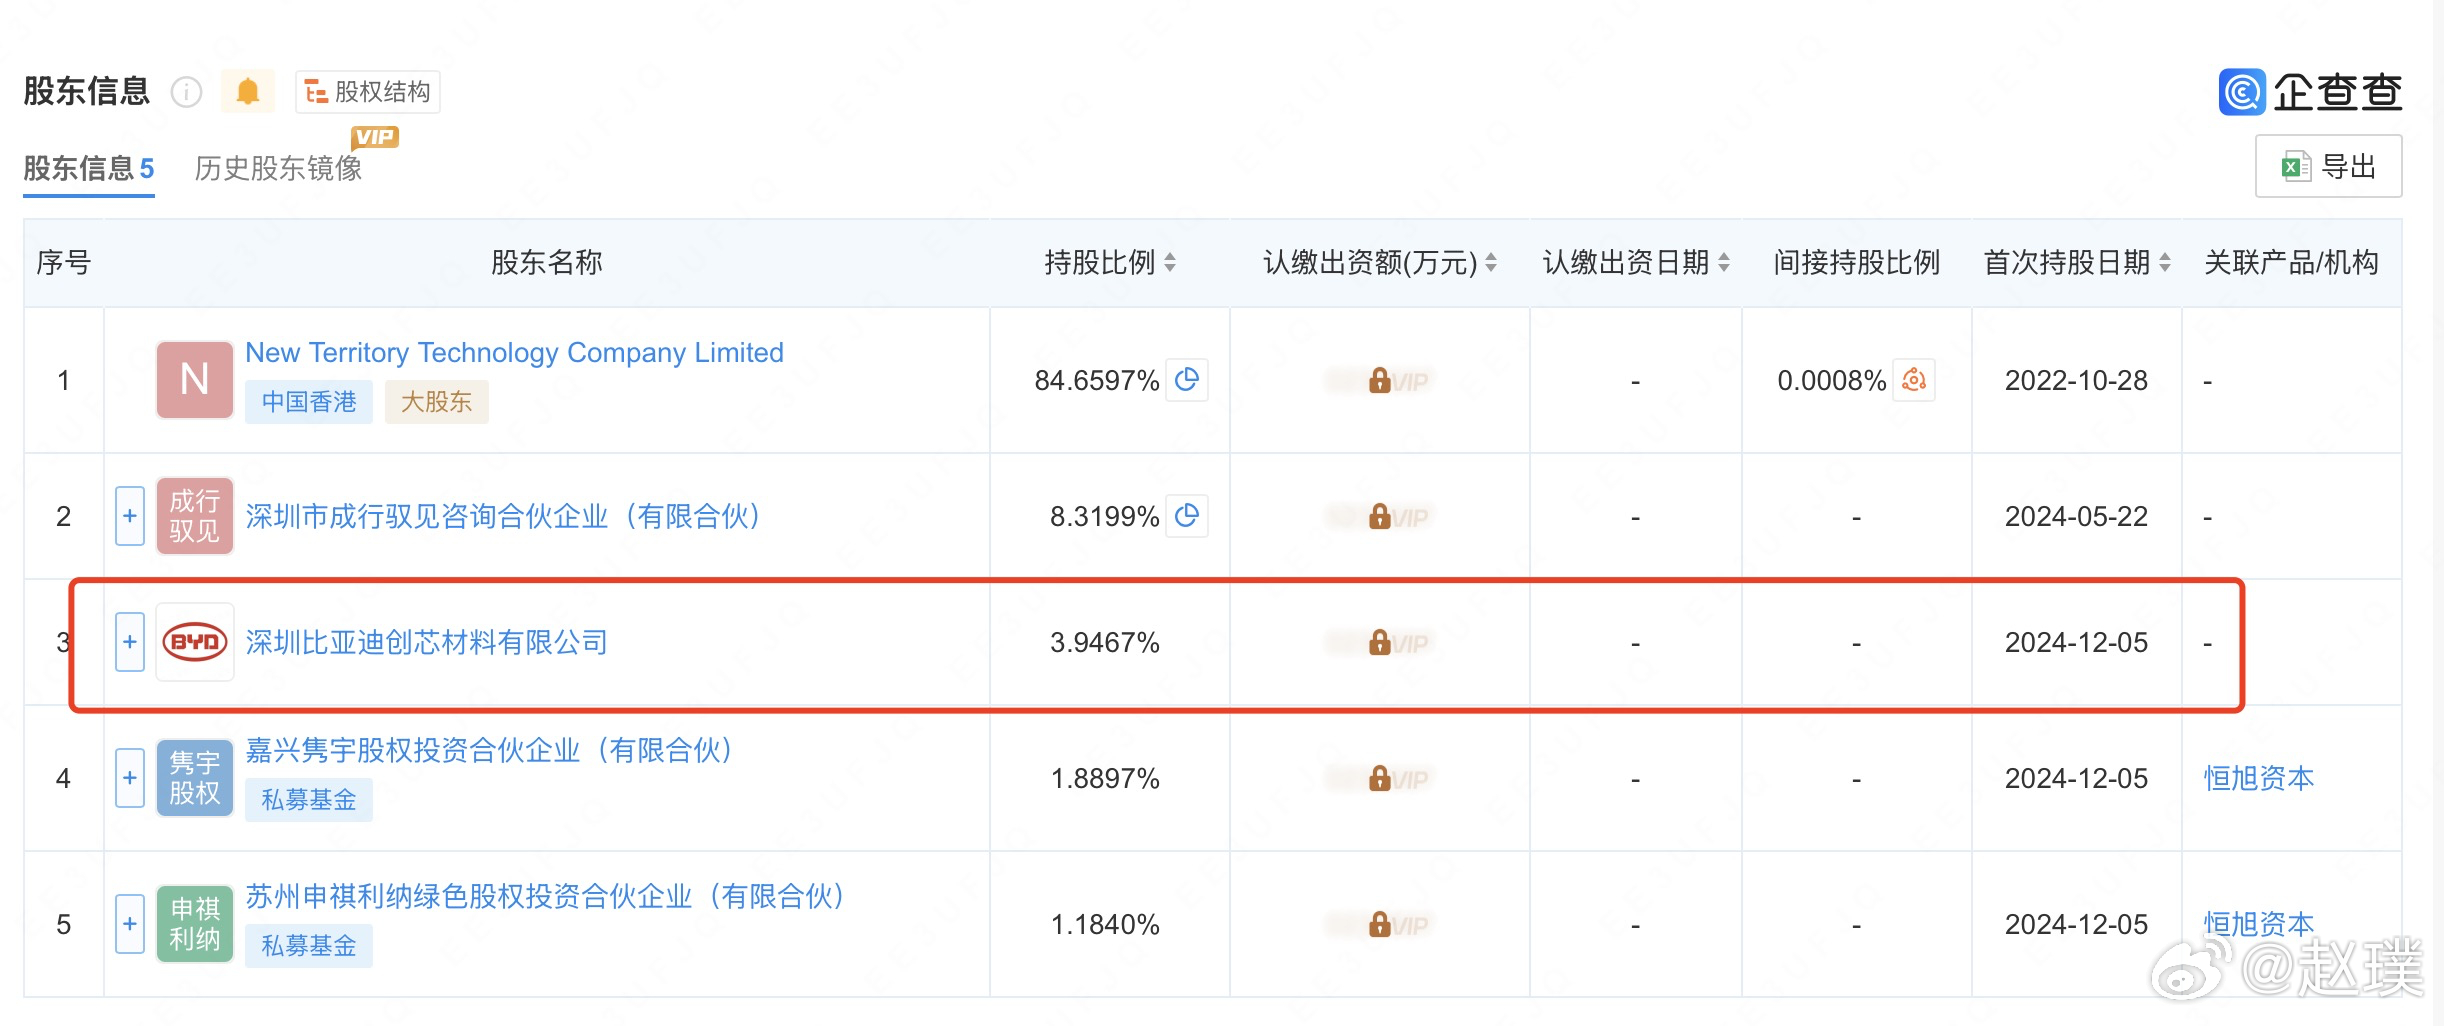The image size is (2444, 1026).
Task: Open pie chart icon next to 84.6597%
Action: tap(1187, 380)
